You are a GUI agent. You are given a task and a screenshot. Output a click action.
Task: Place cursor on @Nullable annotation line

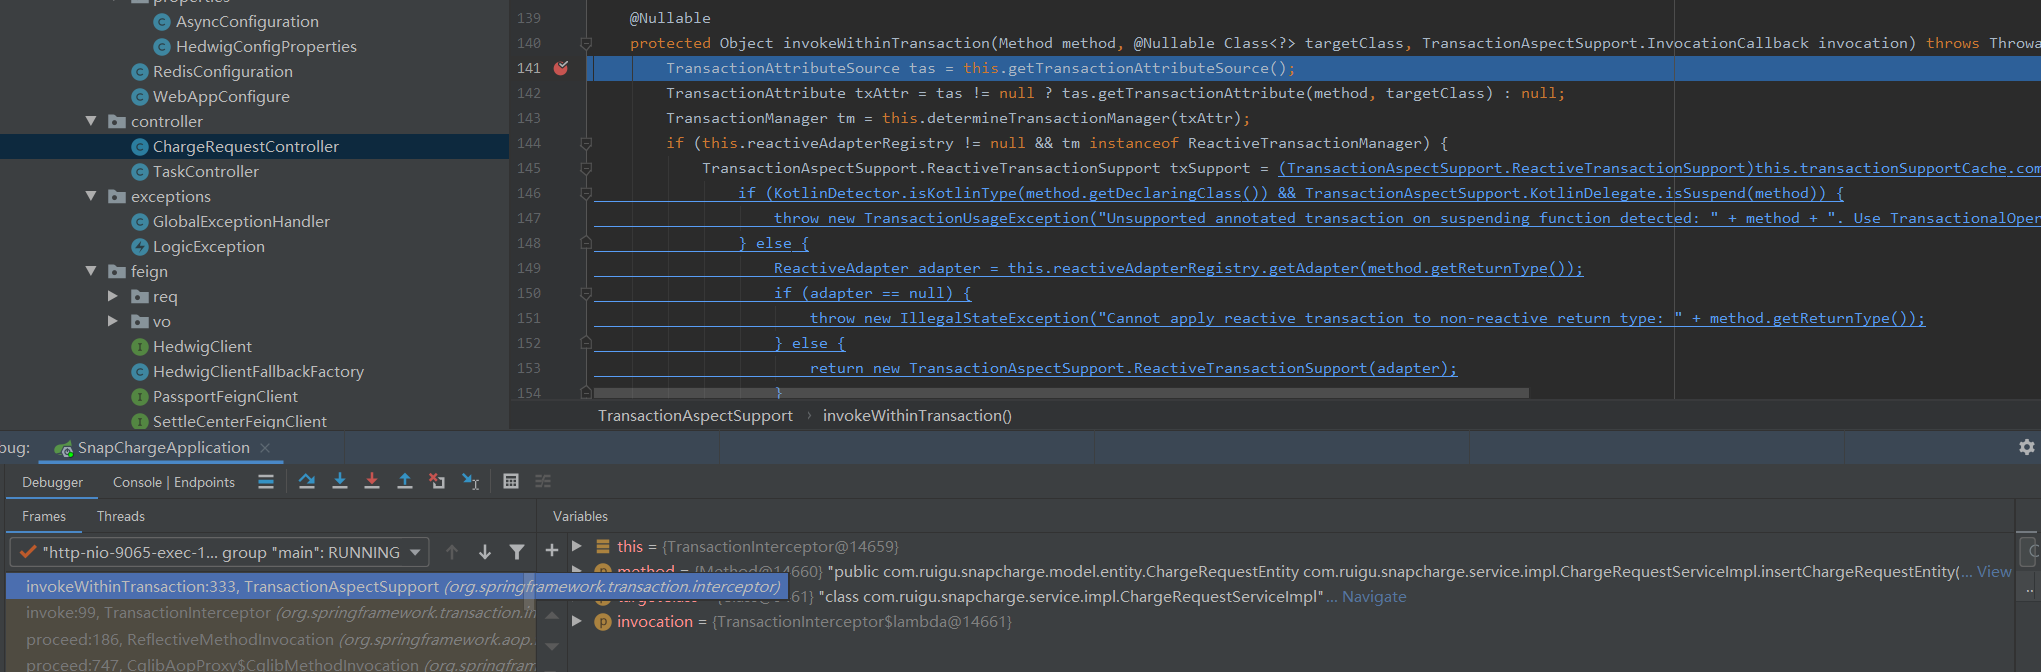click(x=670, y=18)
